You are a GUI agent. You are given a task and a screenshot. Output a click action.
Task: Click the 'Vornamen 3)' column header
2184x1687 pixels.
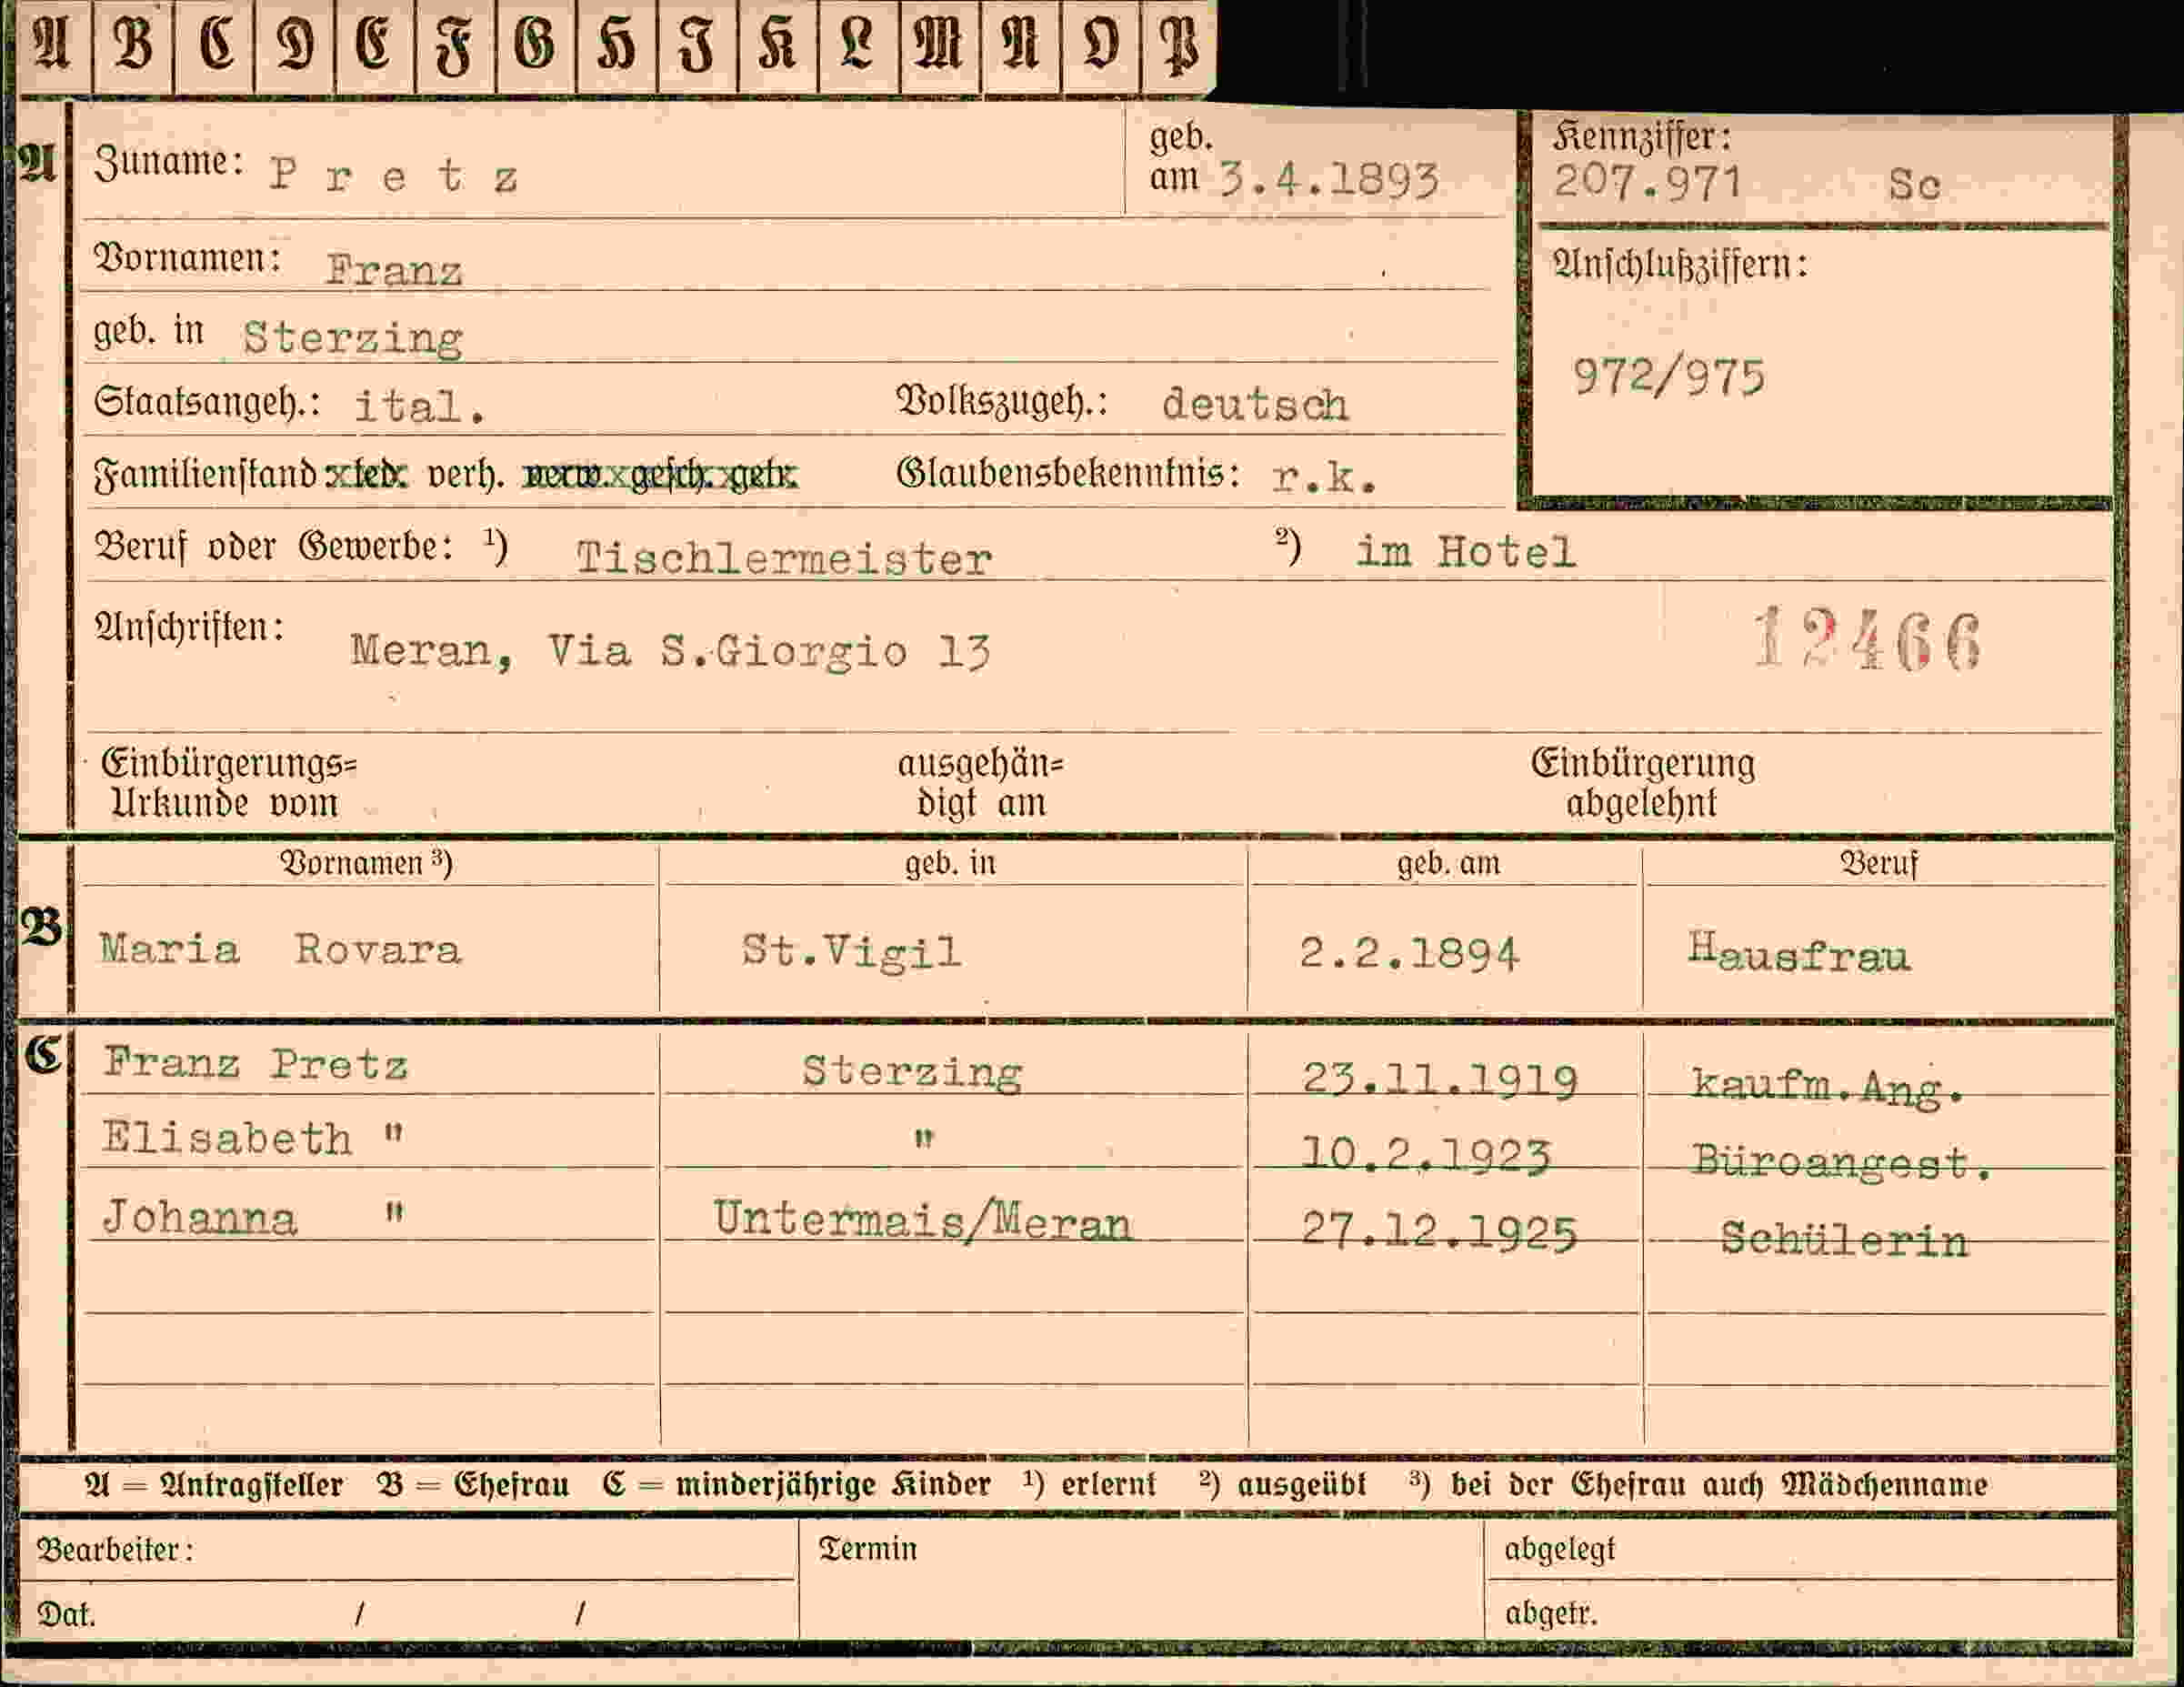[366, 863]
